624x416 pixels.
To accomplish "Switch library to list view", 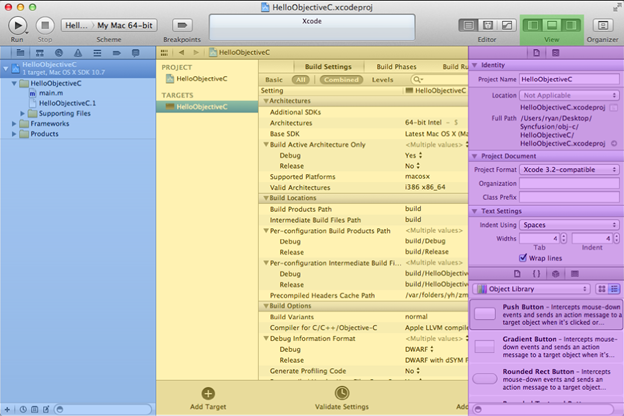I will pyautogui.click(x=614, y=289).
